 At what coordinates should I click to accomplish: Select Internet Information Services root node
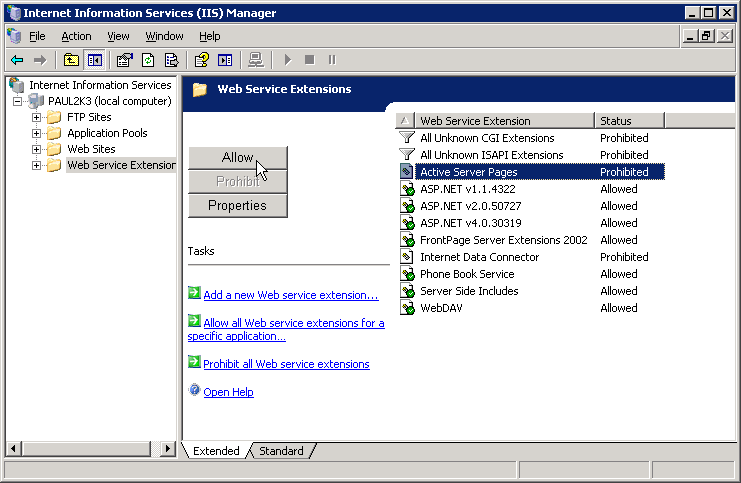tap(100, 85)
